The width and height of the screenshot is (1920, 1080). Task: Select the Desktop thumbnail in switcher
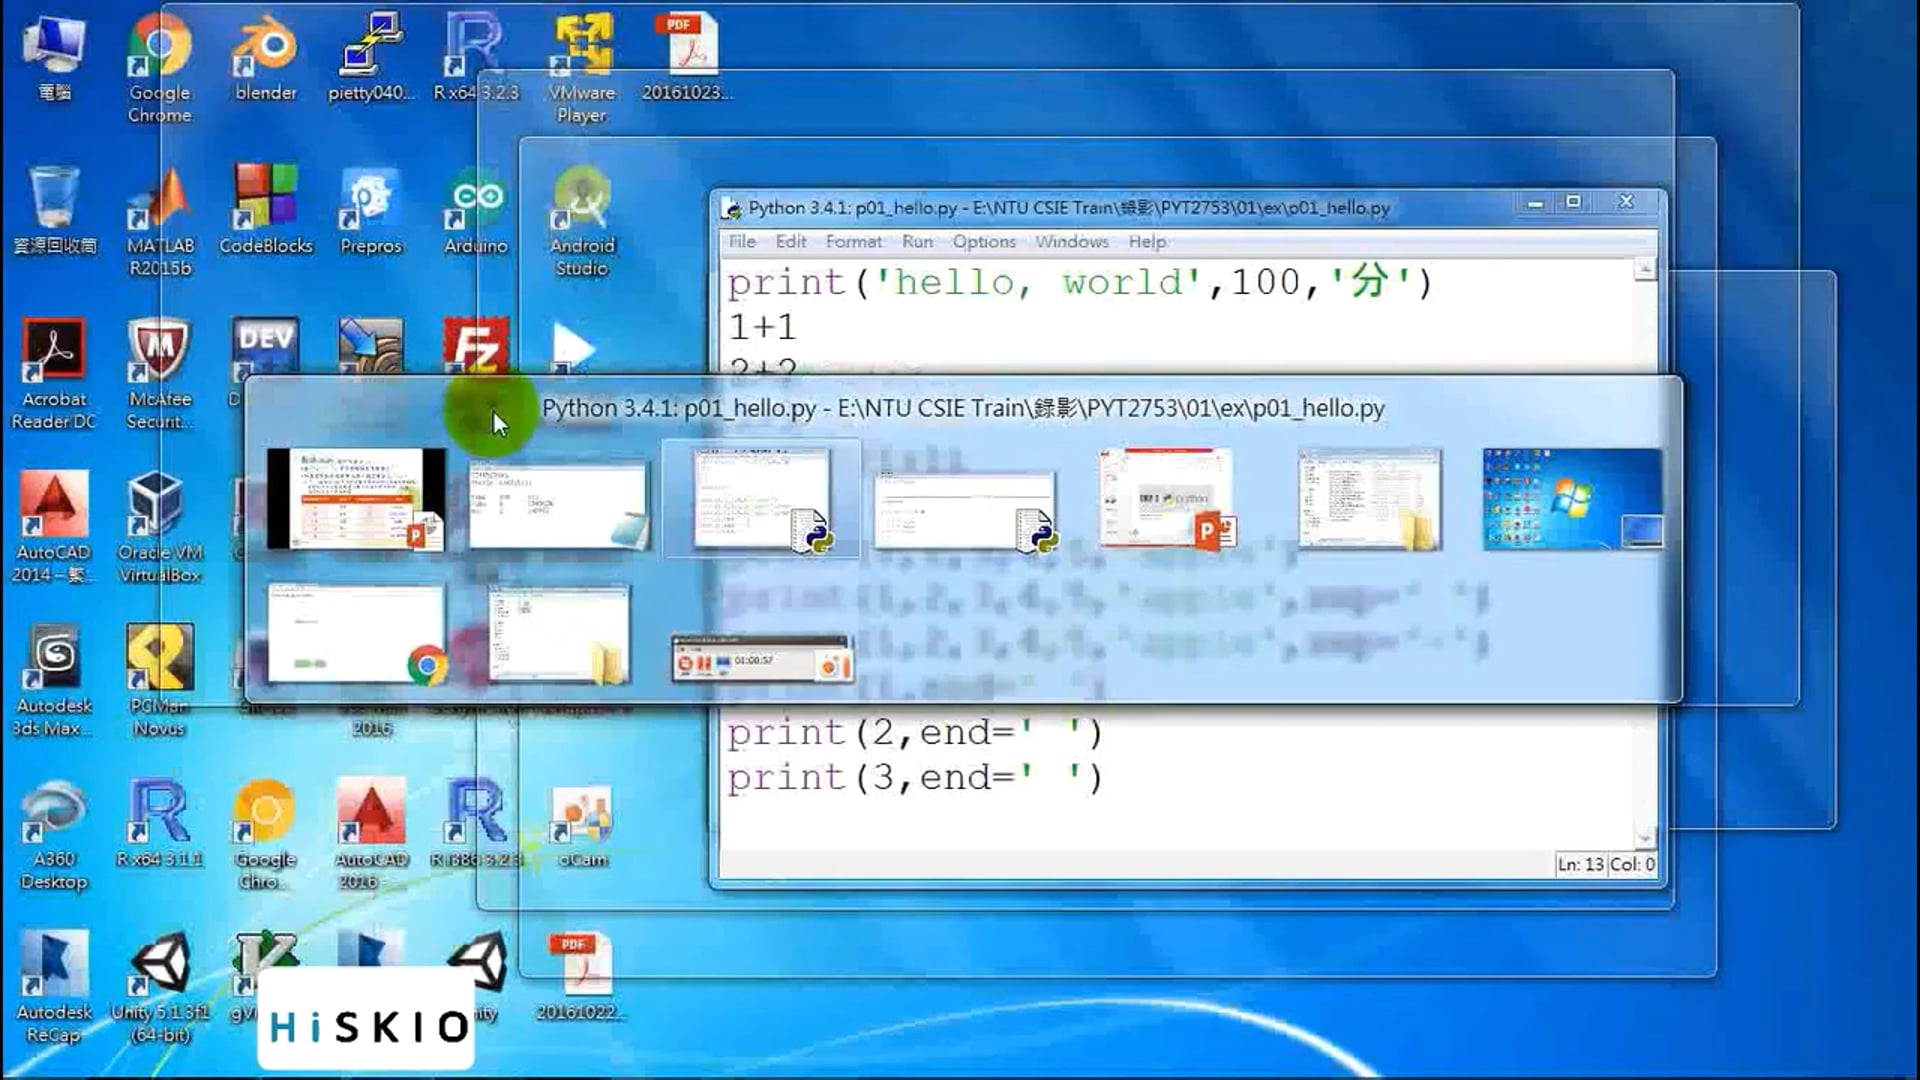1572,498
